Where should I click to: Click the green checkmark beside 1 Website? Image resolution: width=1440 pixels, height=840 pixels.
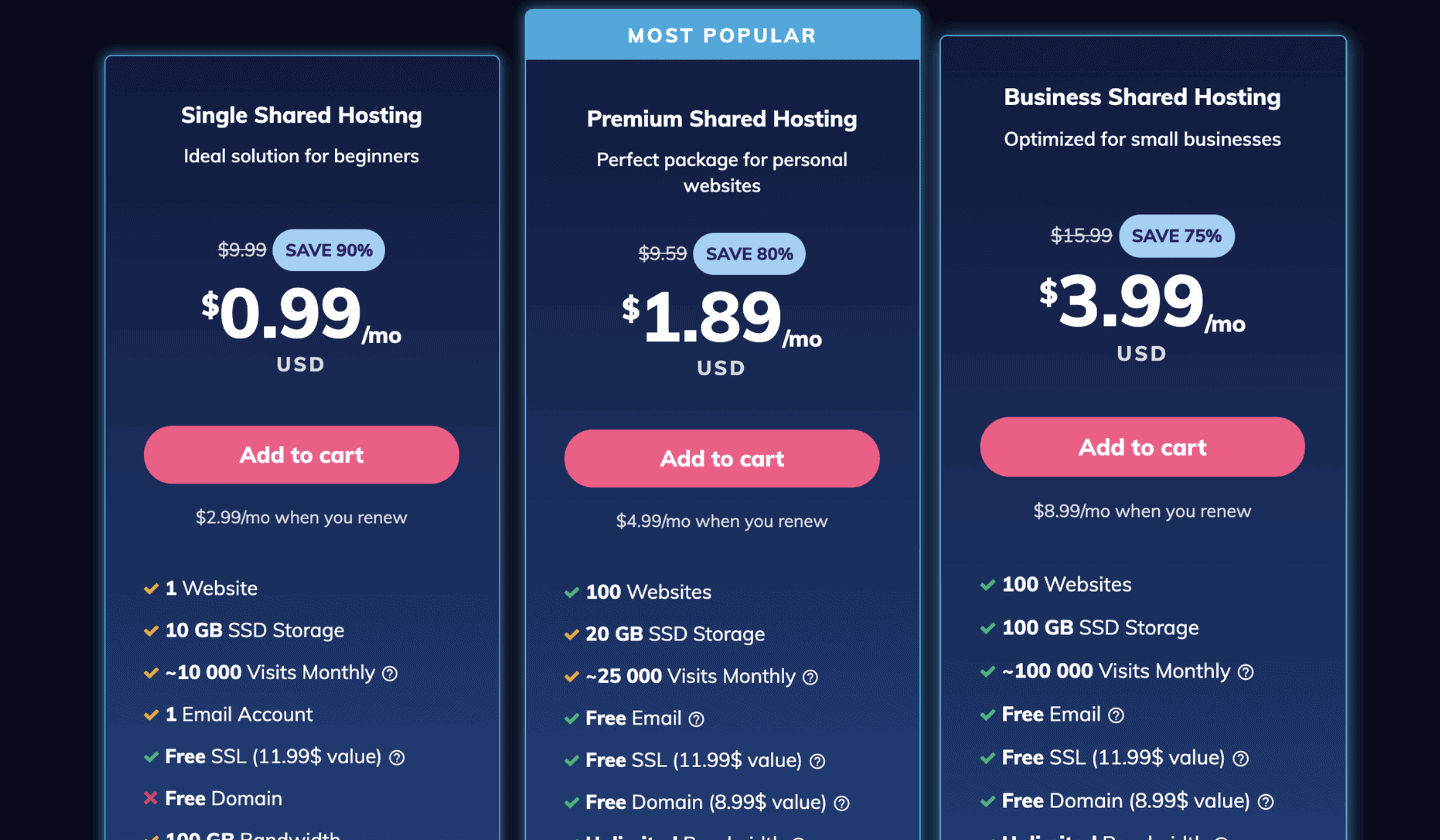[x=153, y=588]
